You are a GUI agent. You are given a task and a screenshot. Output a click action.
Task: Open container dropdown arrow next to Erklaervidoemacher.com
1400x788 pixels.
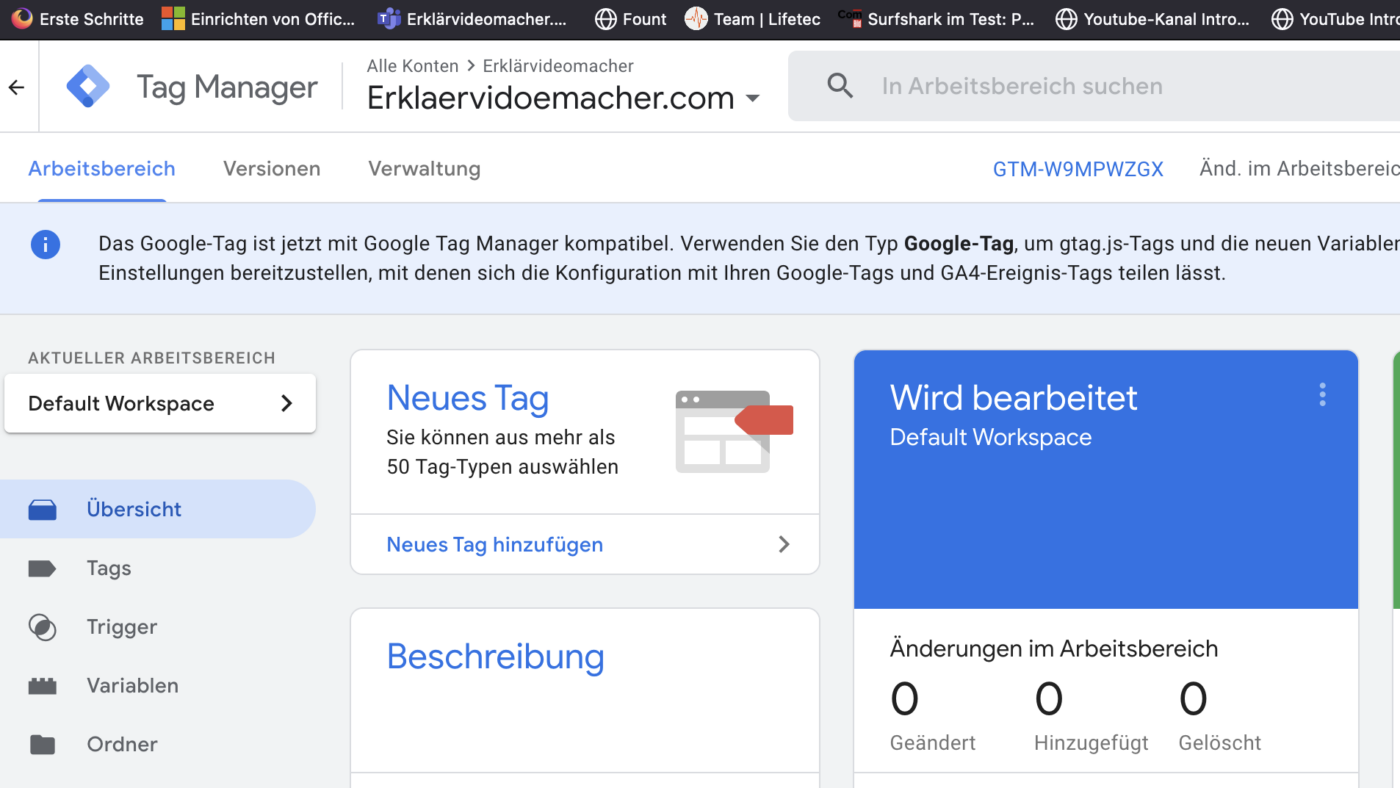click(x=753, y=99)
